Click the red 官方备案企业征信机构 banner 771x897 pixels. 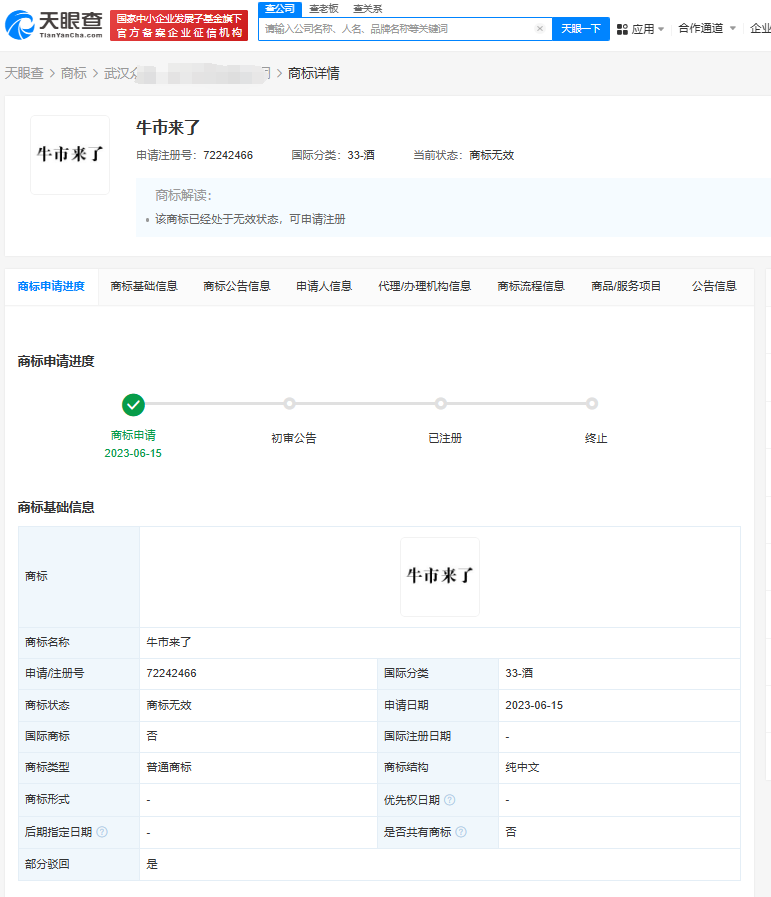[179, 25]
